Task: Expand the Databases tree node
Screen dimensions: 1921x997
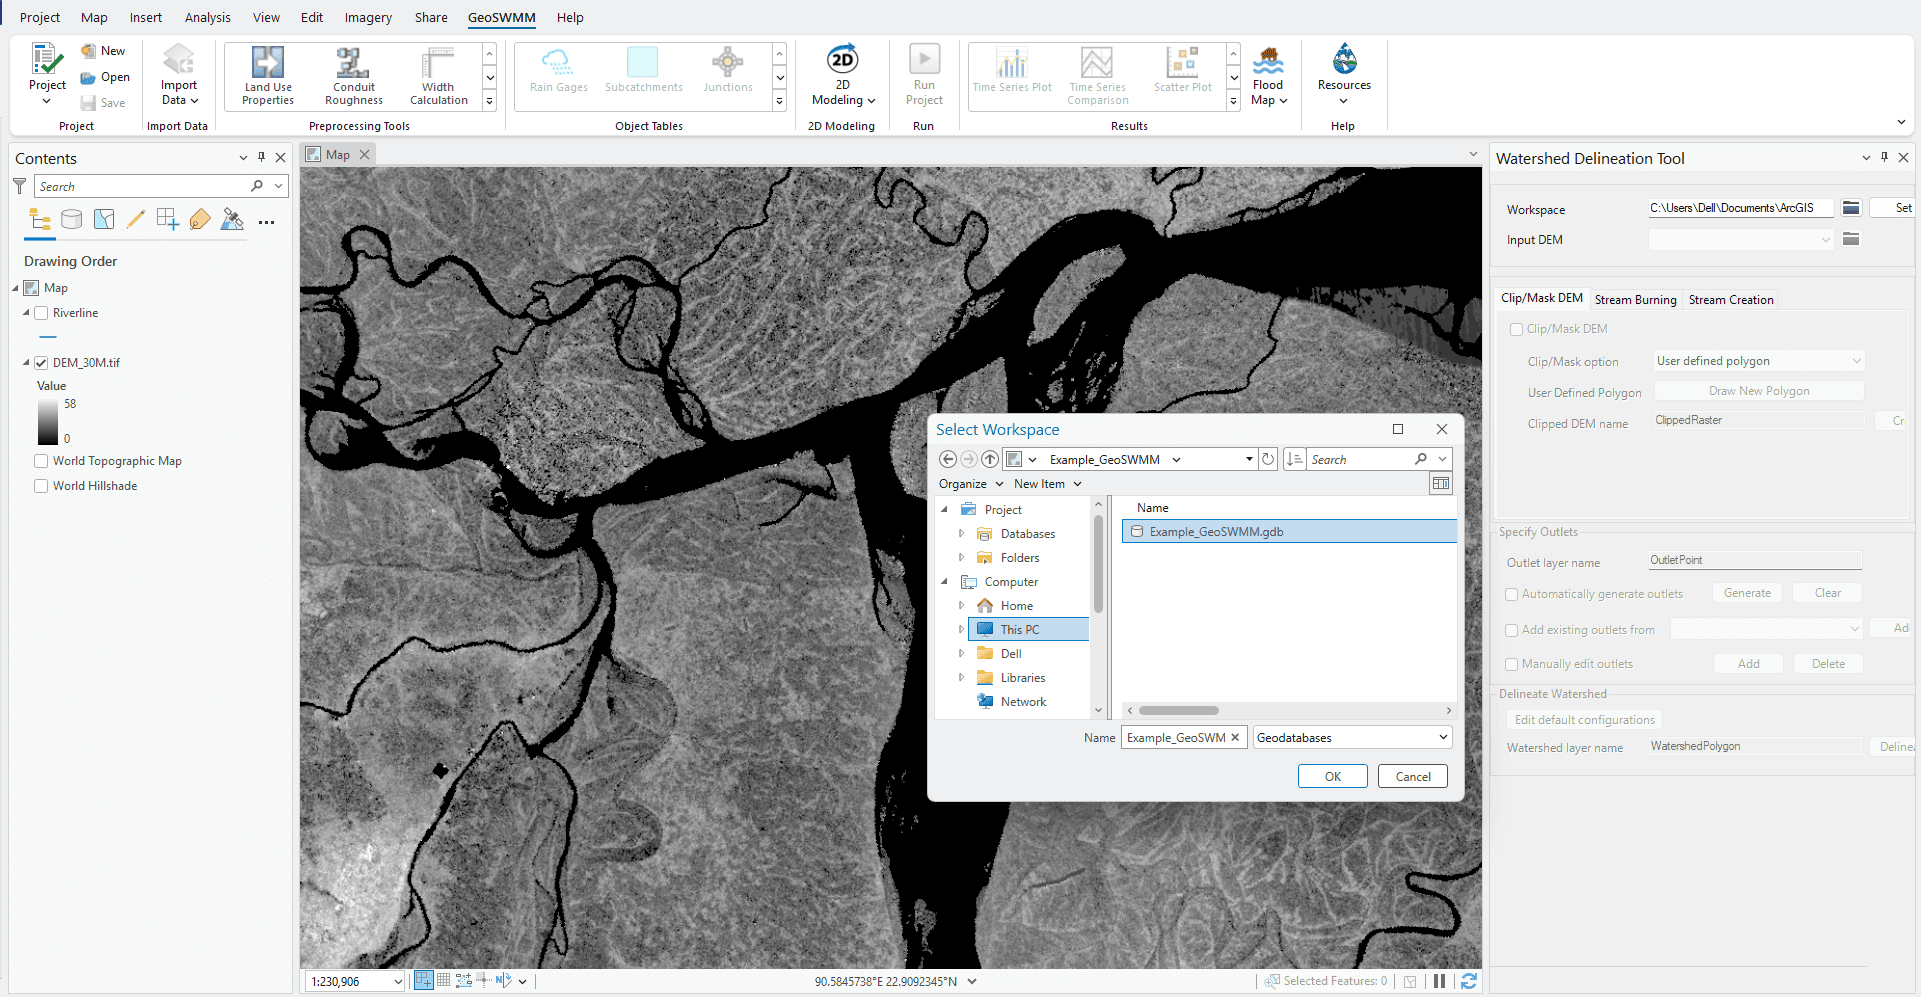Action: 962,534
